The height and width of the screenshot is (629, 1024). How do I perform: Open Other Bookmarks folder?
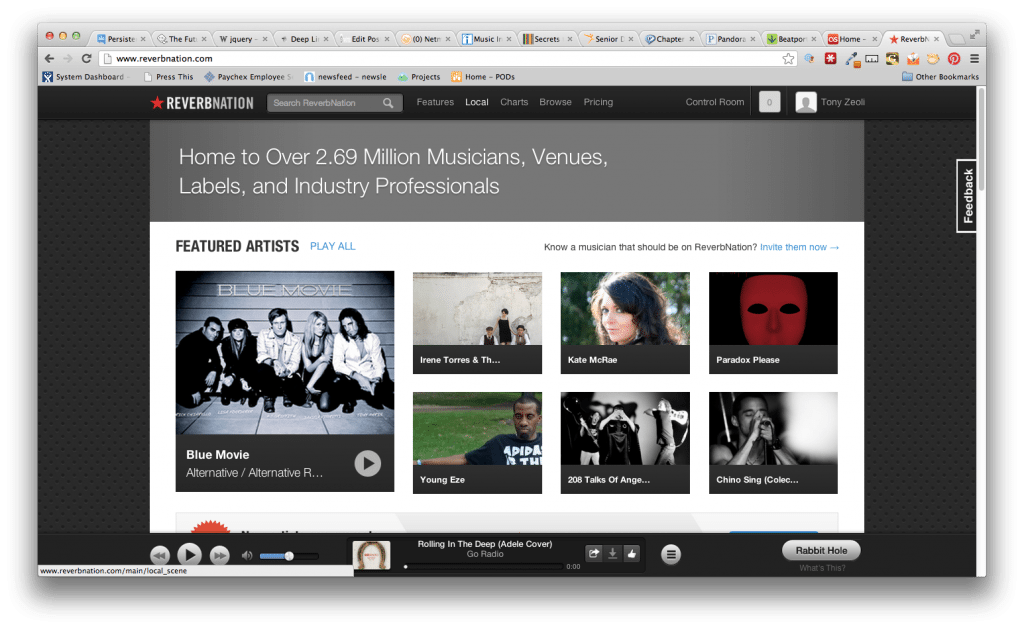point(940,76)
